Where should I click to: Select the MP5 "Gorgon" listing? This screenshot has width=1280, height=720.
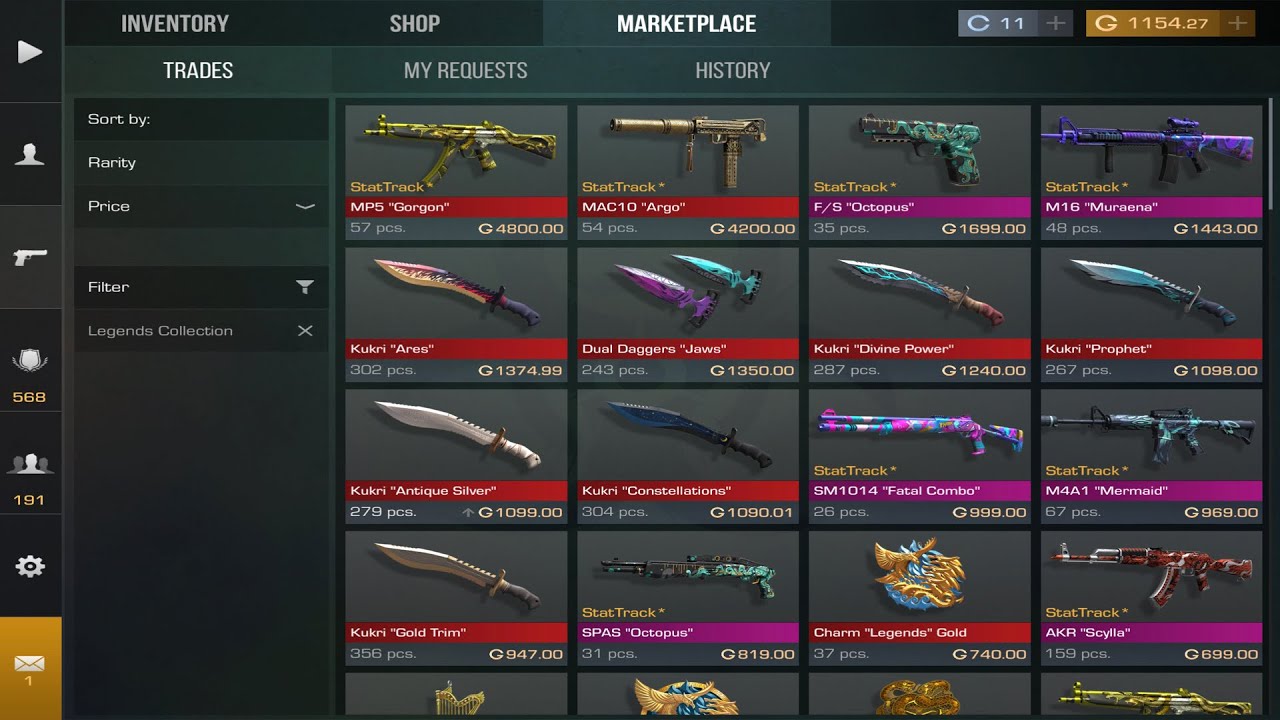(x=456, y=172)
